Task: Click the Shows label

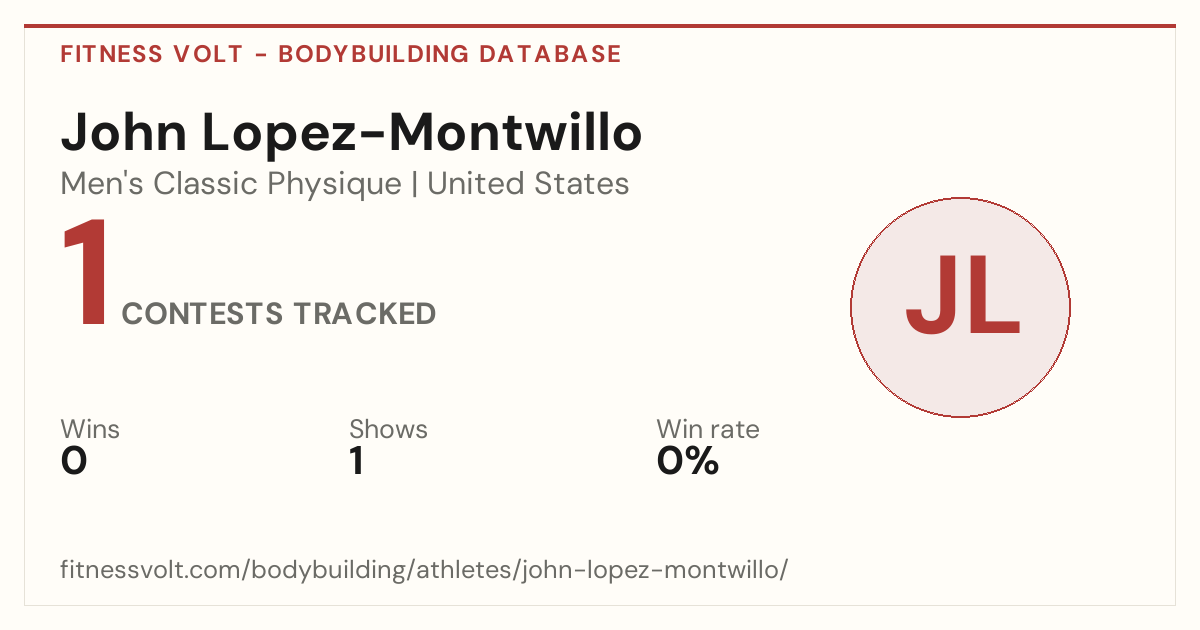Action: [388, 429]
